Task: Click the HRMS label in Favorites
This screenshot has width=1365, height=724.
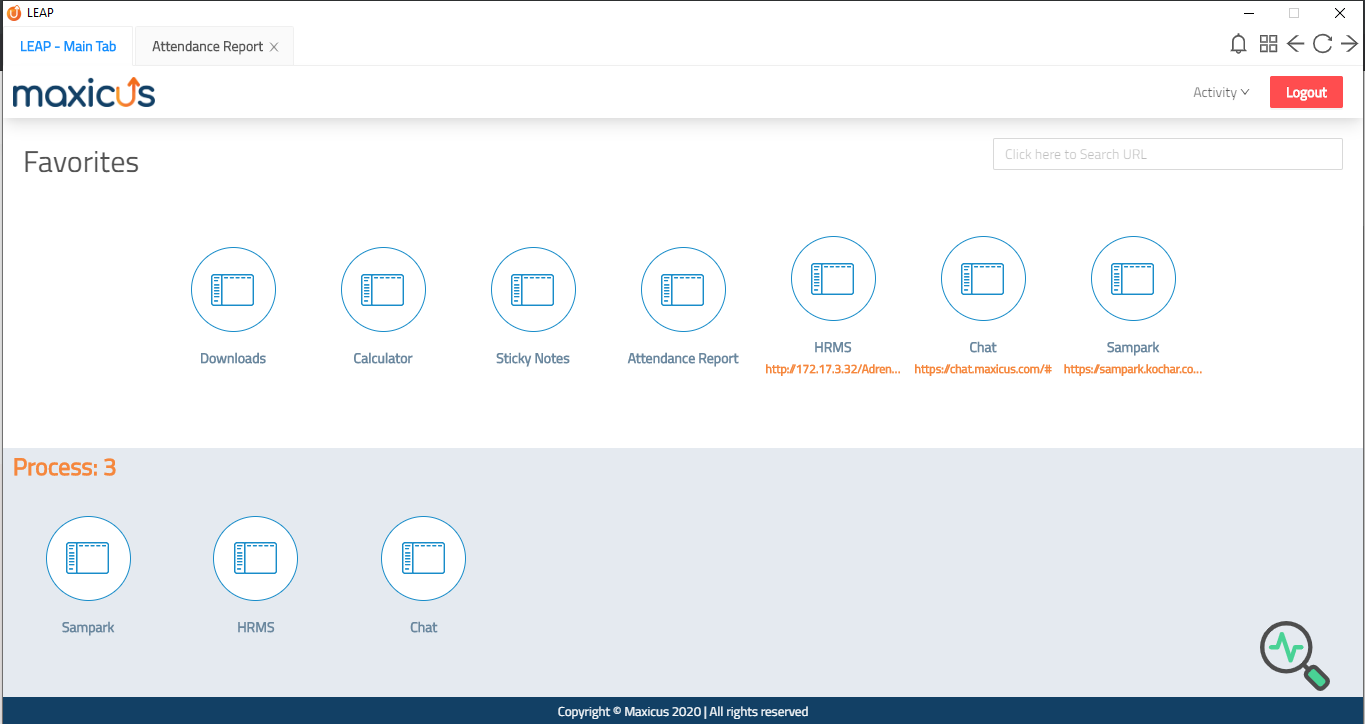Action: coord(833,347)
